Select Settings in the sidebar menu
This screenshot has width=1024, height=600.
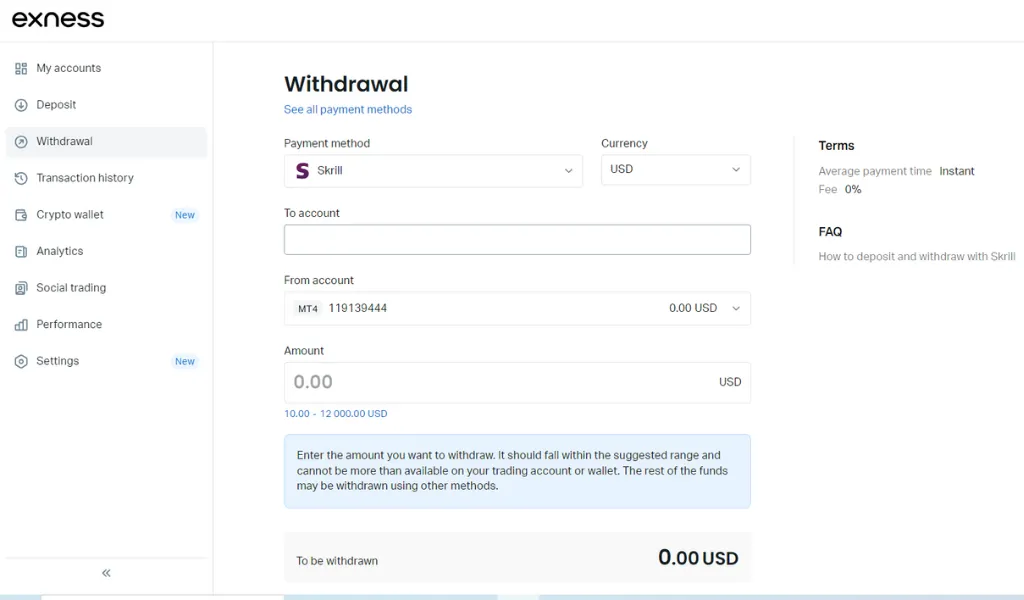(60, 361)
